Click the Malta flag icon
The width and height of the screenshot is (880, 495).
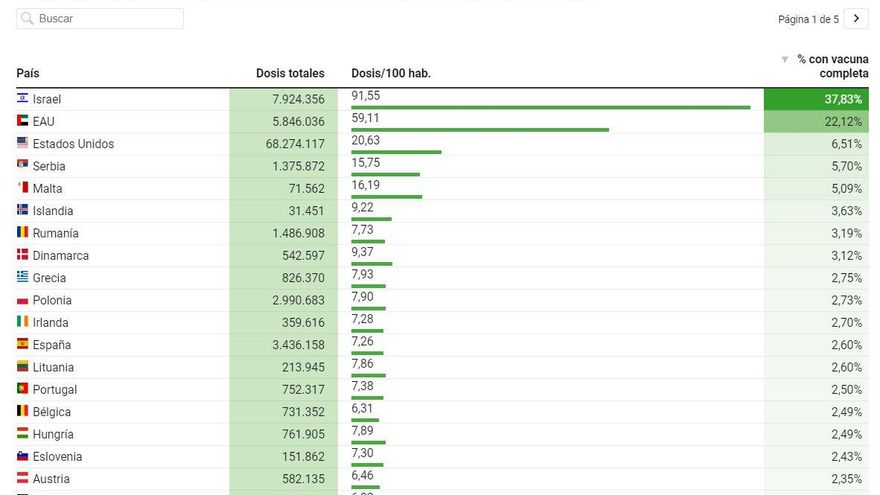pos(22,188)
